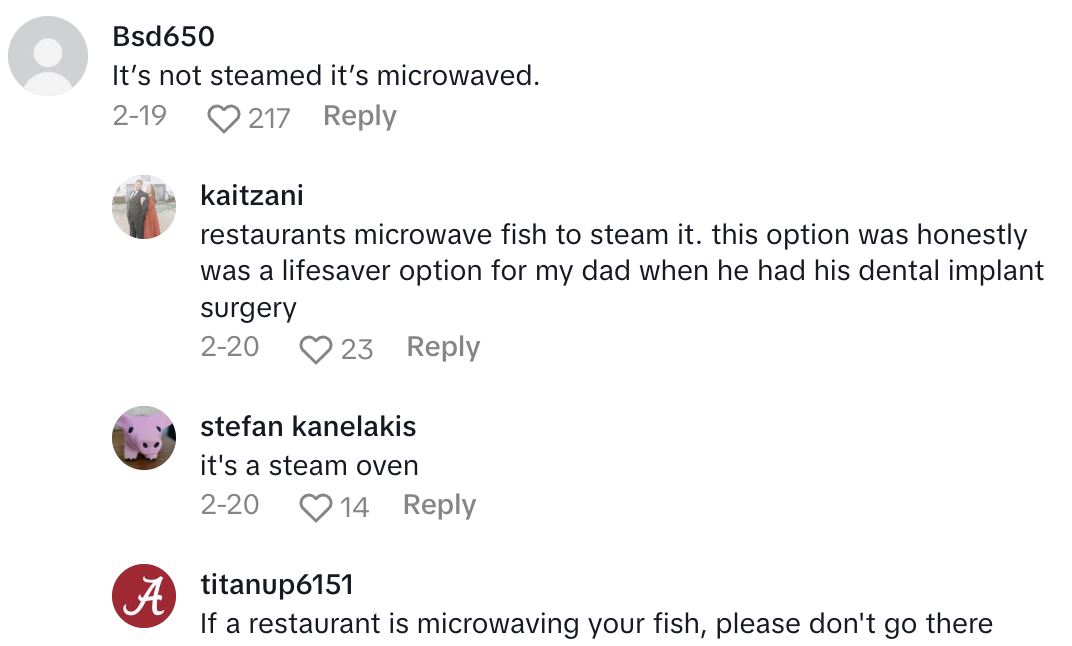Reply to stefan kanelakis's comment
The height and width of the screenshot is (646, 1072).
coord(439,505)
